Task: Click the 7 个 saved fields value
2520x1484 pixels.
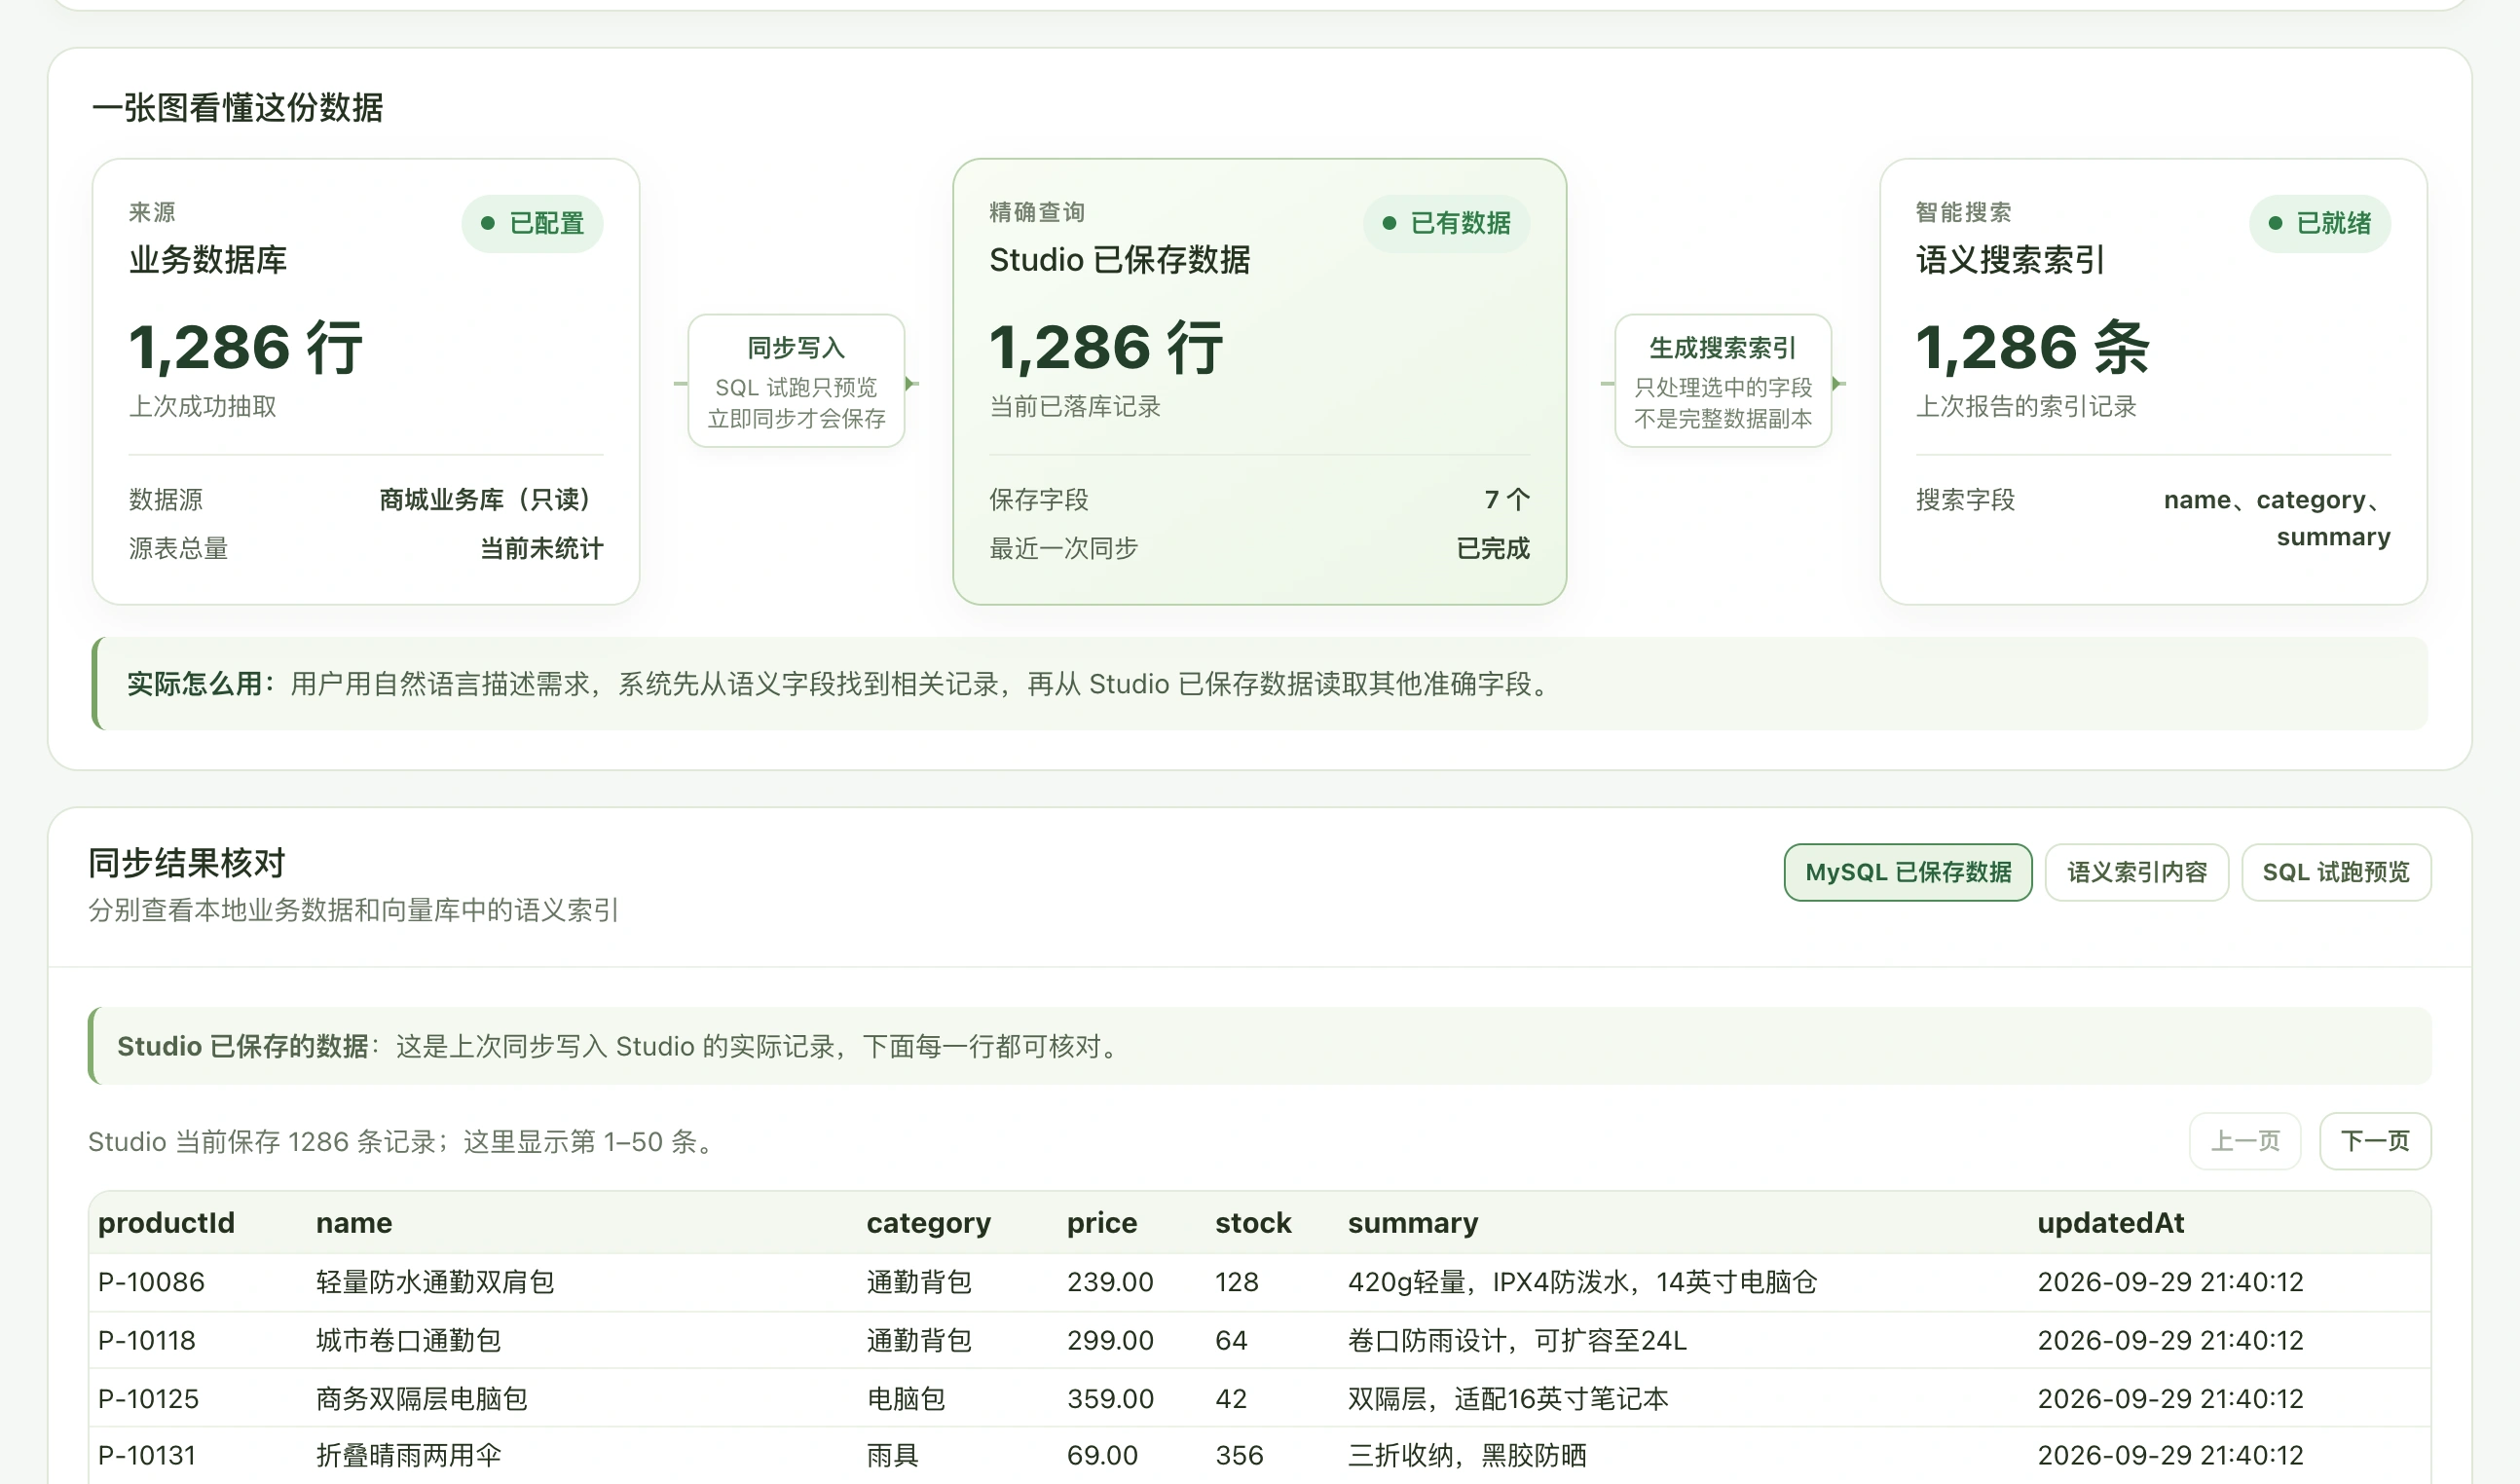Action: pyautogui.click(x=1507, y=499)
